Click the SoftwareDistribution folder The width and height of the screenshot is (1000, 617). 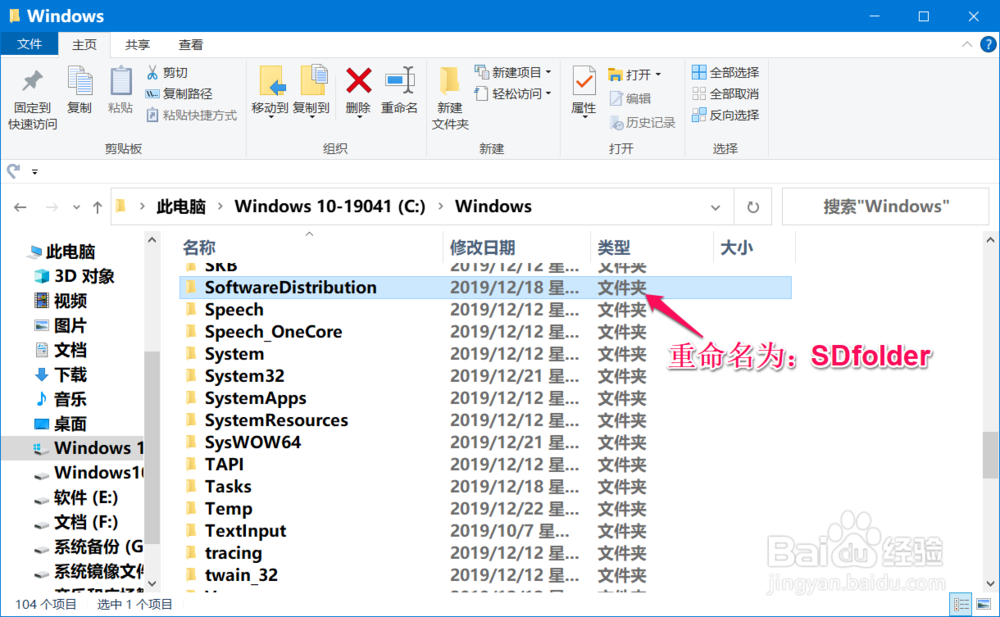(x=290, y=287)
